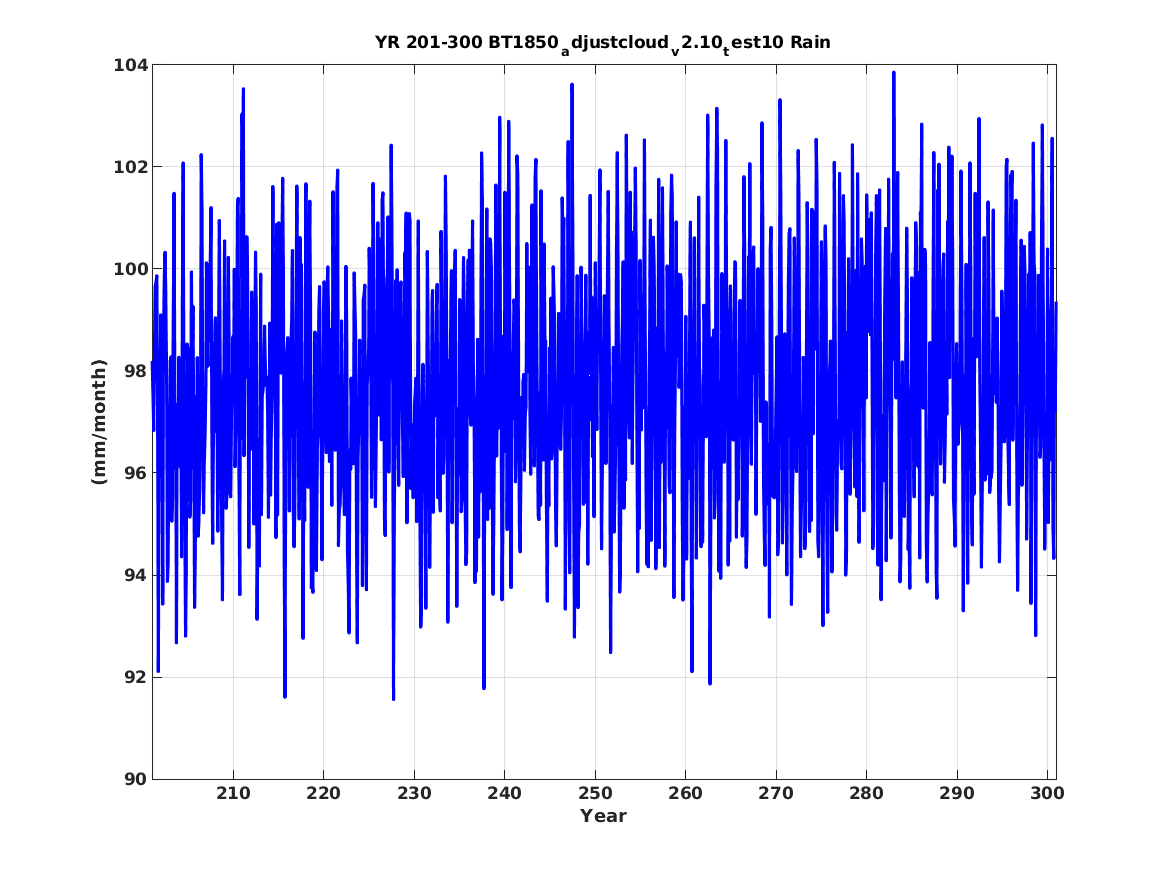Click x-axis tick label 250

tap(595, 793)
